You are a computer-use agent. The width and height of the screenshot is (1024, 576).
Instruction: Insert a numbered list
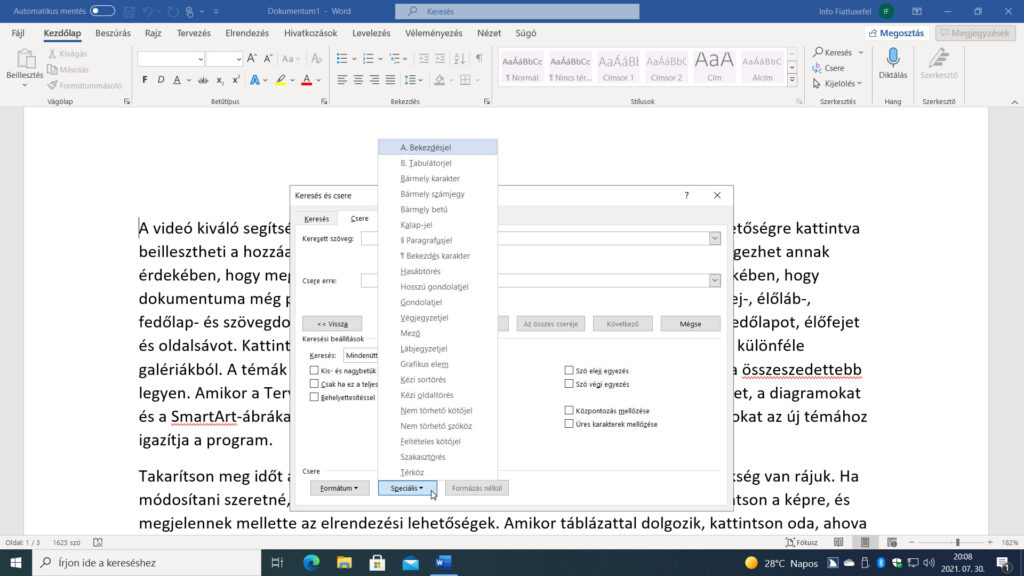click(x=368, y=59)
